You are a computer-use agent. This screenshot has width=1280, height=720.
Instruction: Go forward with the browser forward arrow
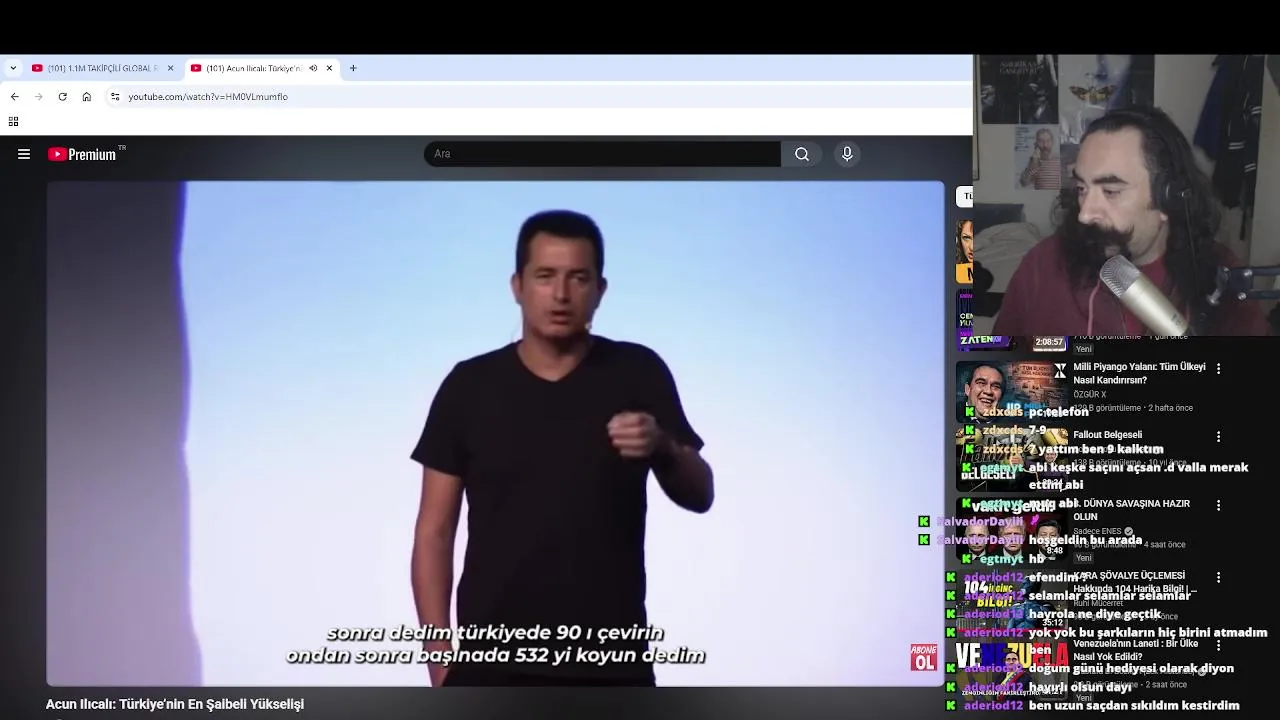pos(38,97)
